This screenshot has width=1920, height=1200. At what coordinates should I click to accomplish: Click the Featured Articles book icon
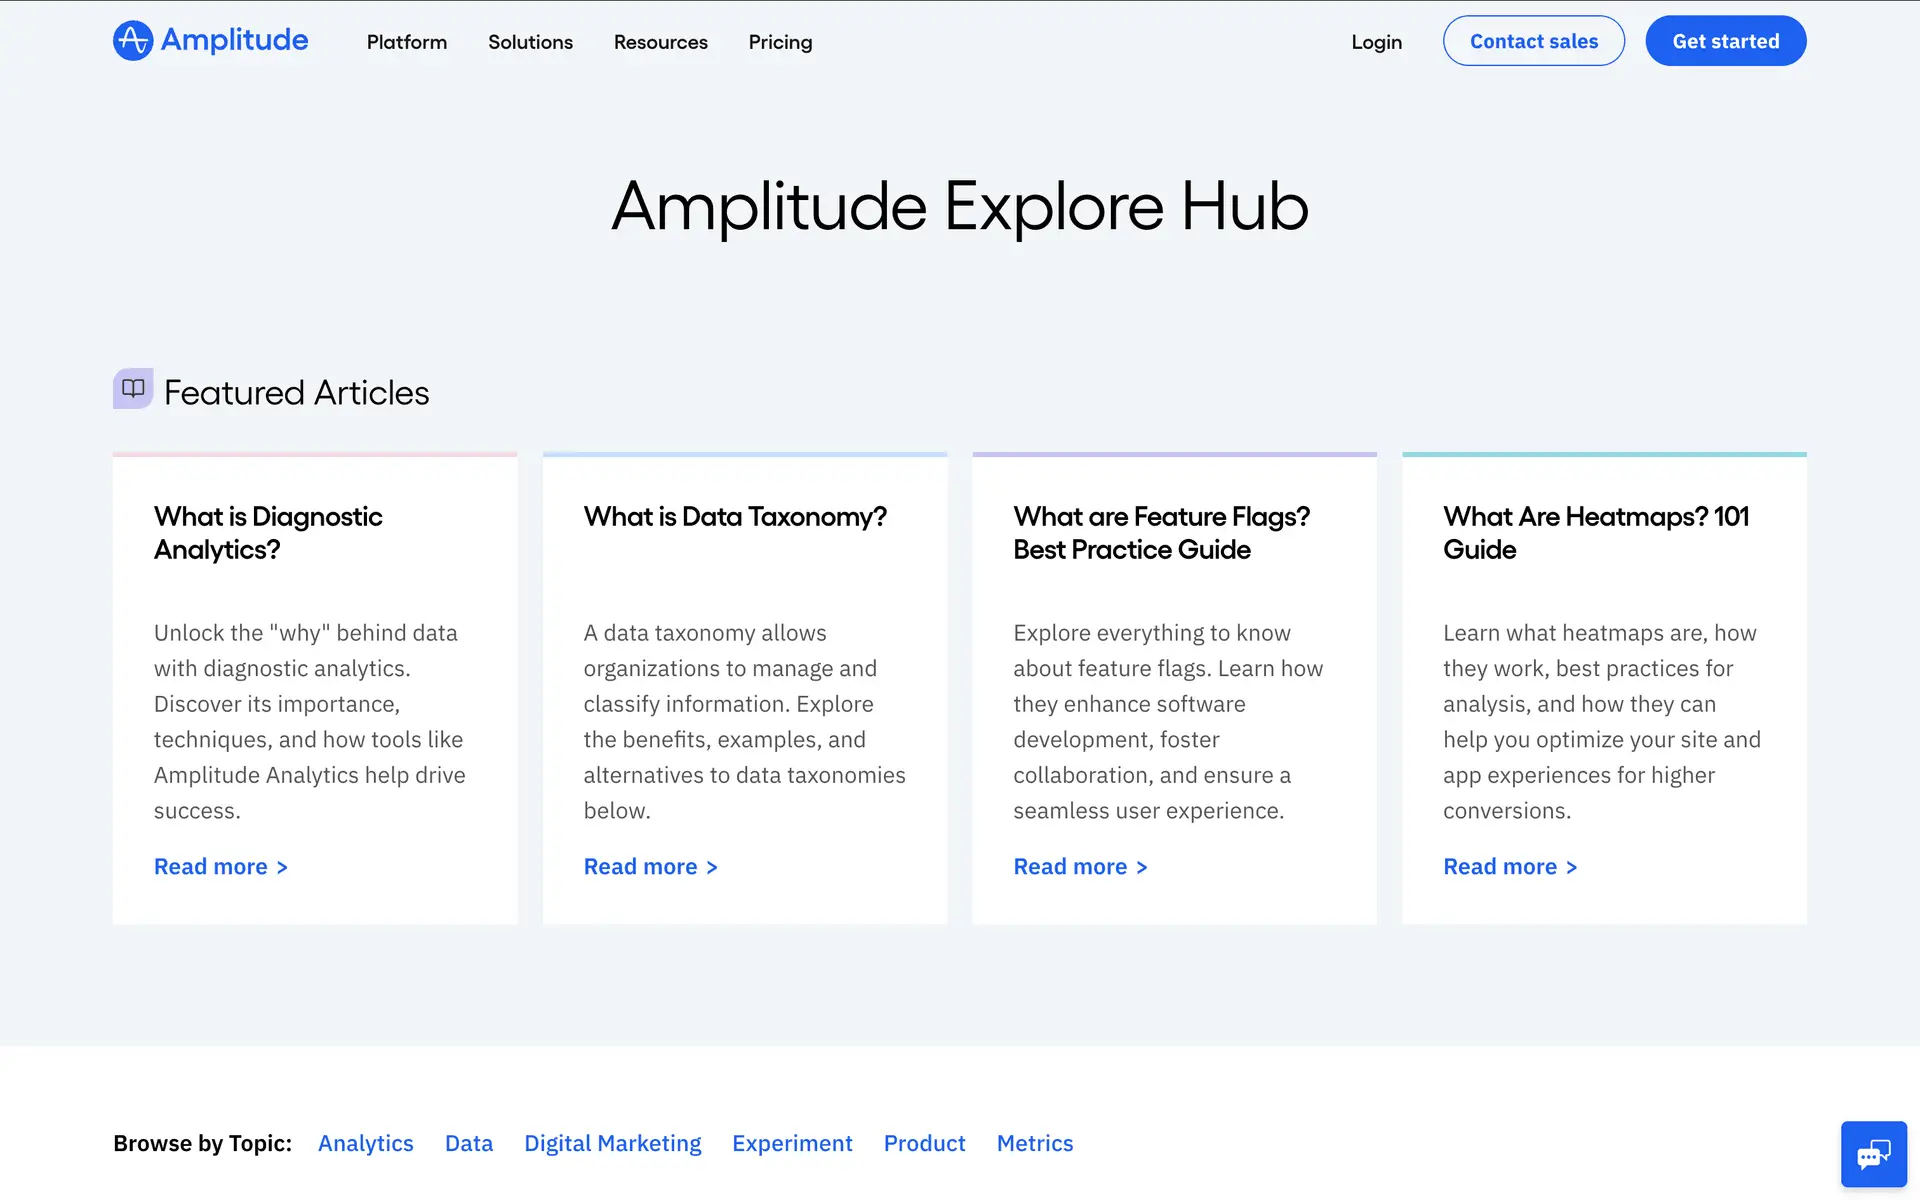133,389
